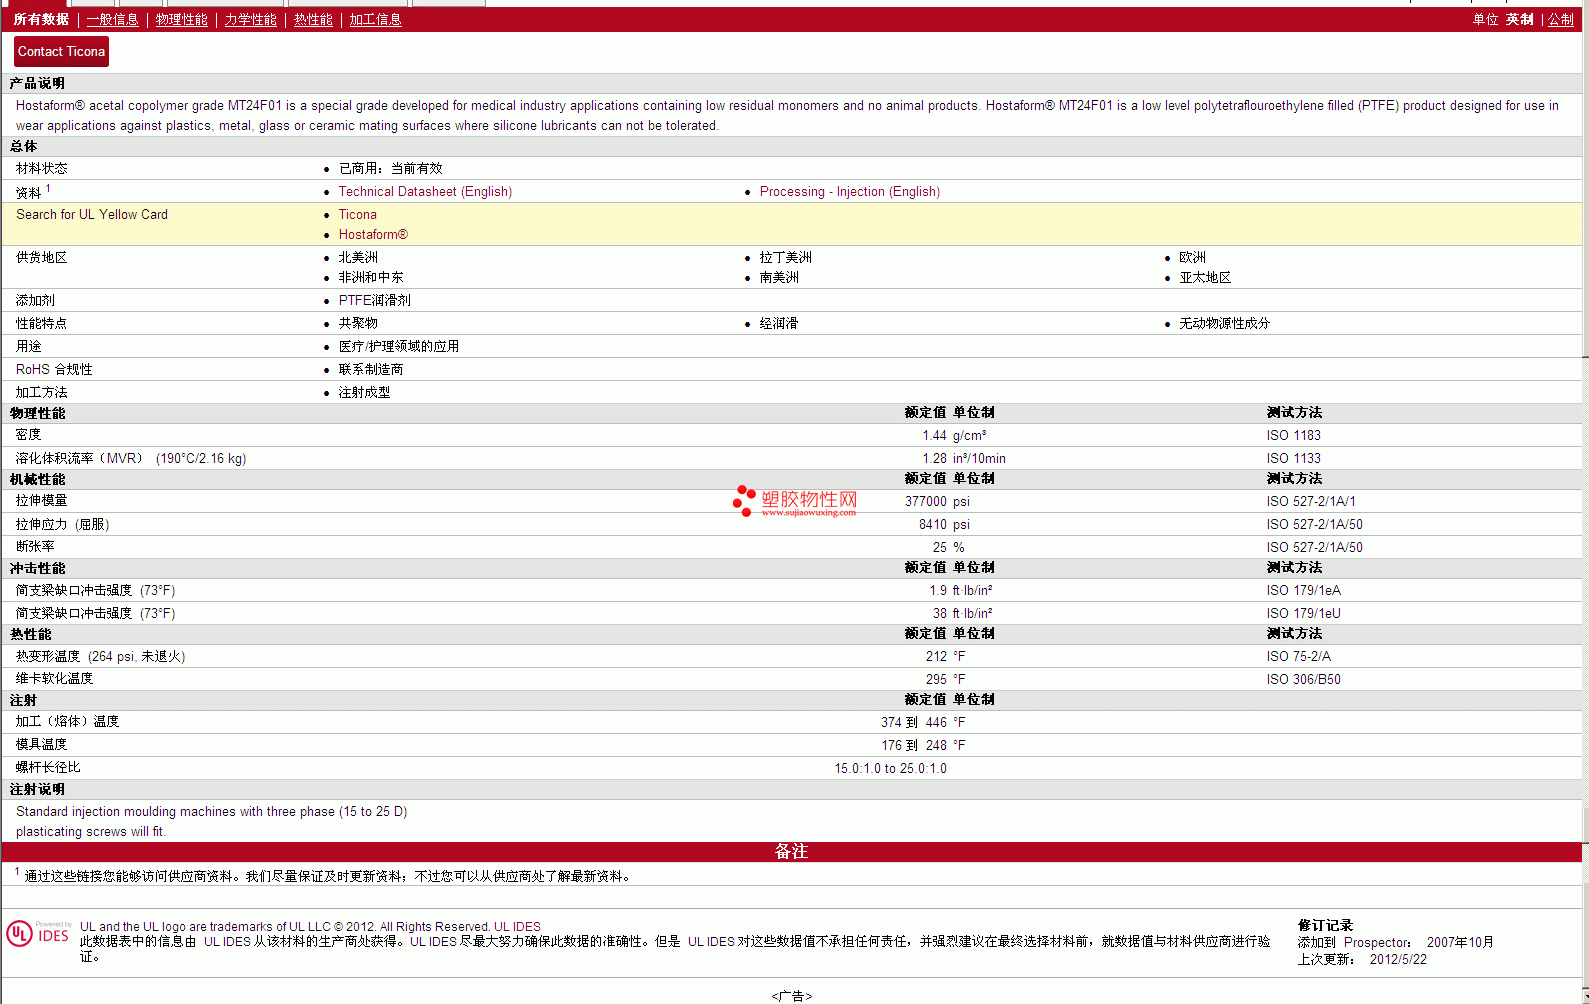Open the Ticona UL Yellow Card link
The image size is (1589, 1004).
[357, 215]
